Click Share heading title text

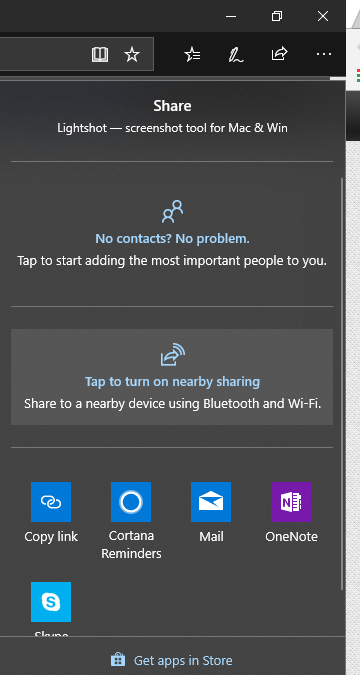(172, 106)
